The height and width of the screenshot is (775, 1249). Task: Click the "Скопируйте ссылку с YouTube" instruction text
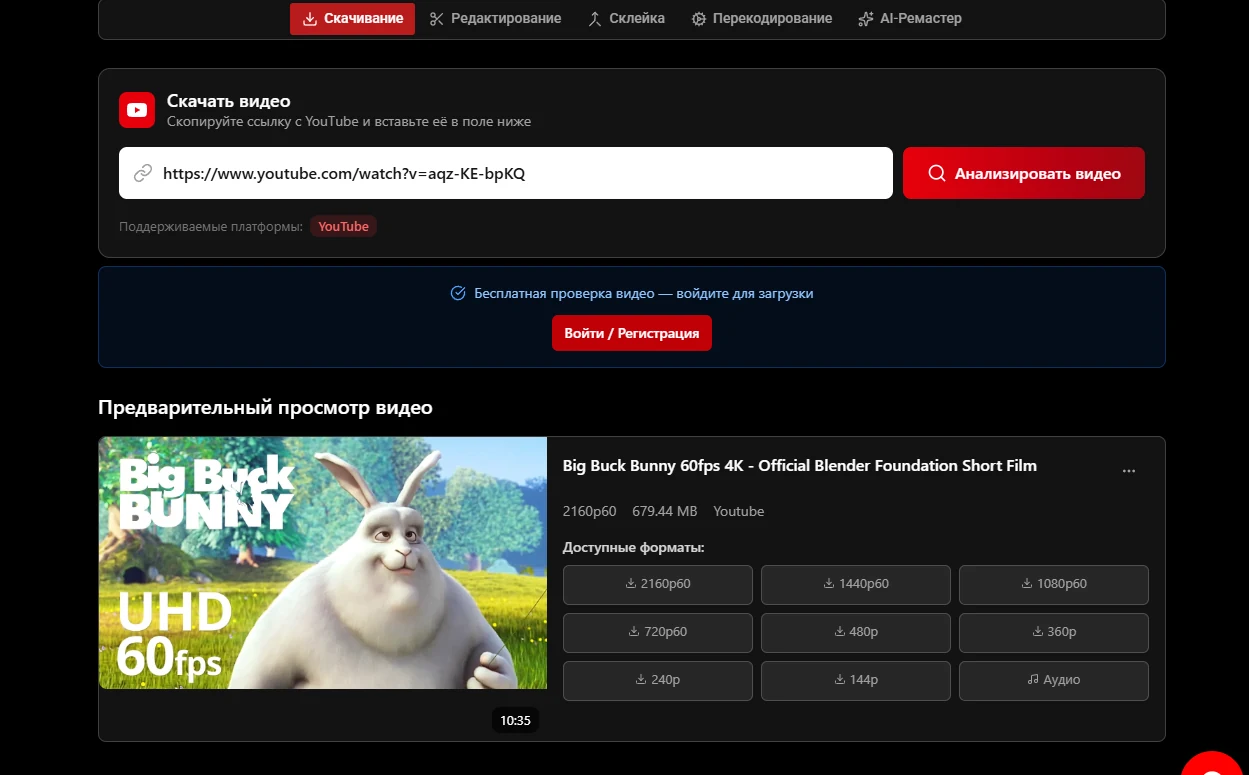point(349,122)
